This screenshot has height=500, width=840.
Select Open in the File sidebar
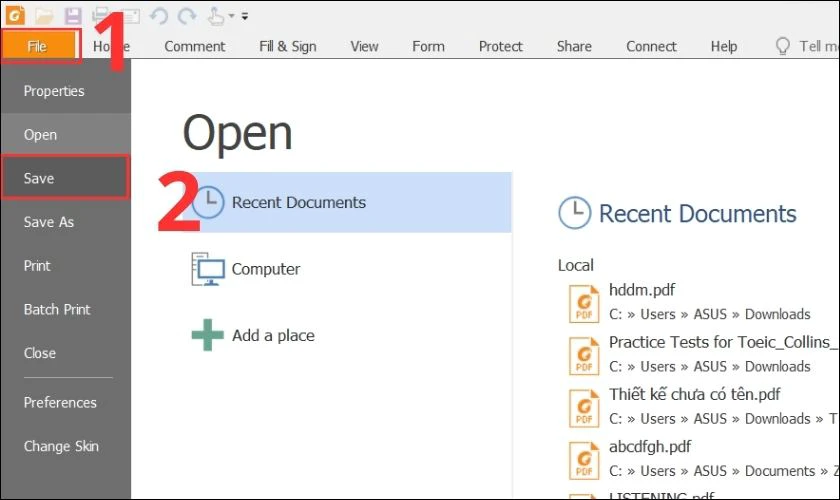point(65,135)
